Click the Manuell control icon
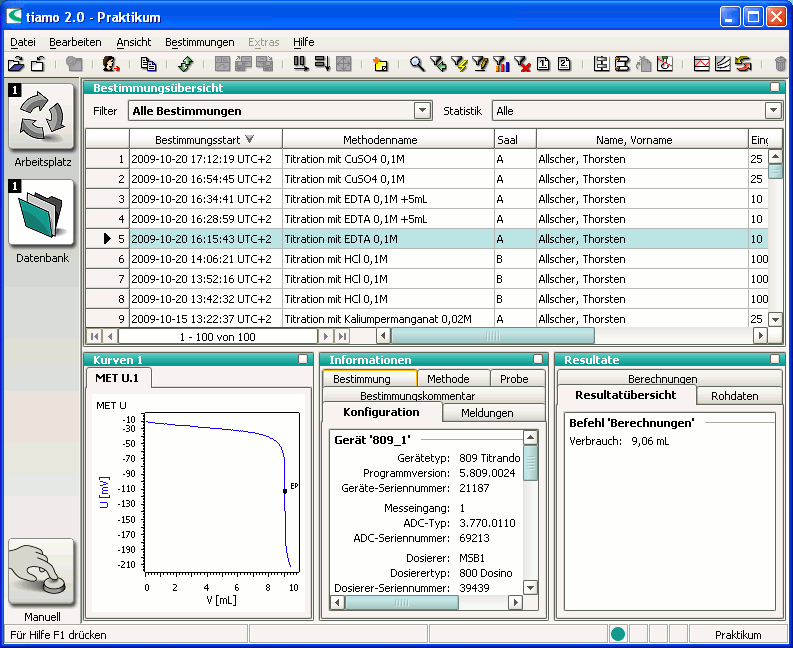Viewport: 793px width, 648px height. [41, 571]
